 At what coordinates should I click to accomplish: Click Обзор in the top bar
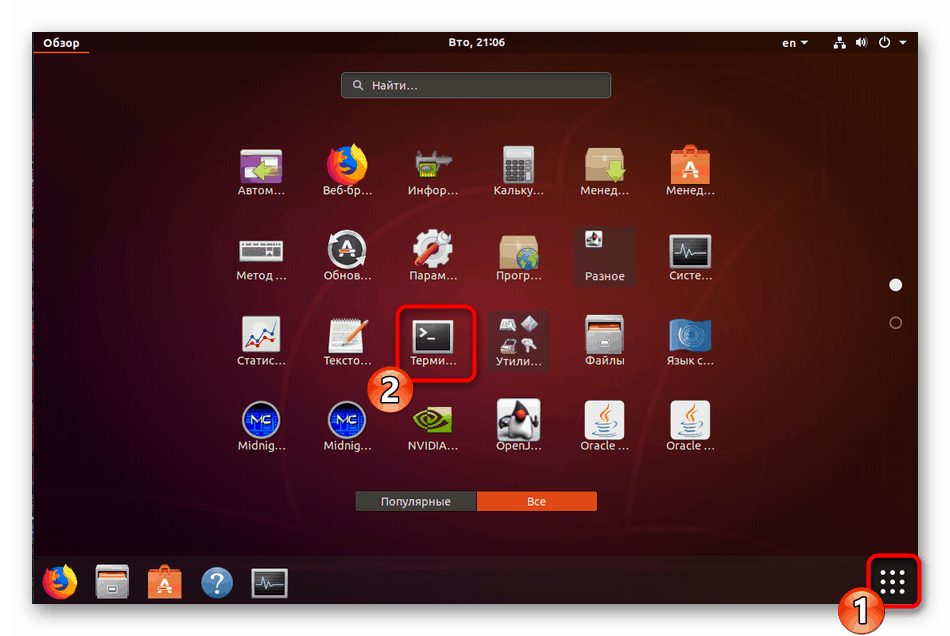tap(60, 42)
